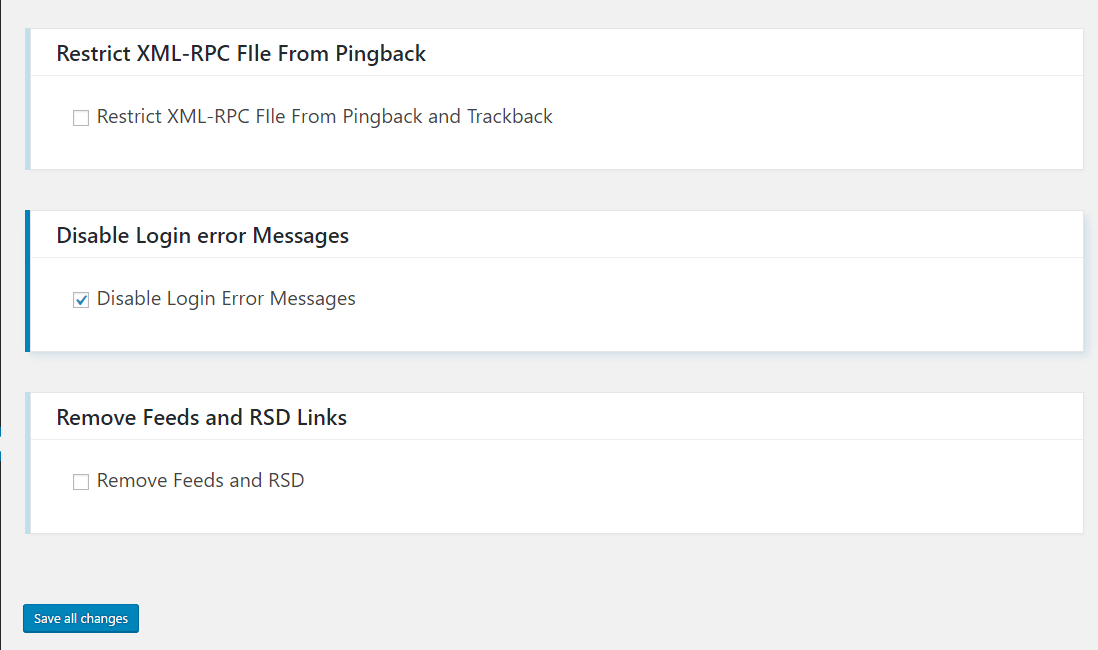The height and width of the screenshot is (650, 1098).
Task: Uncheck the Disable Login Error Messages checkbox
Action: coord(81,300)
